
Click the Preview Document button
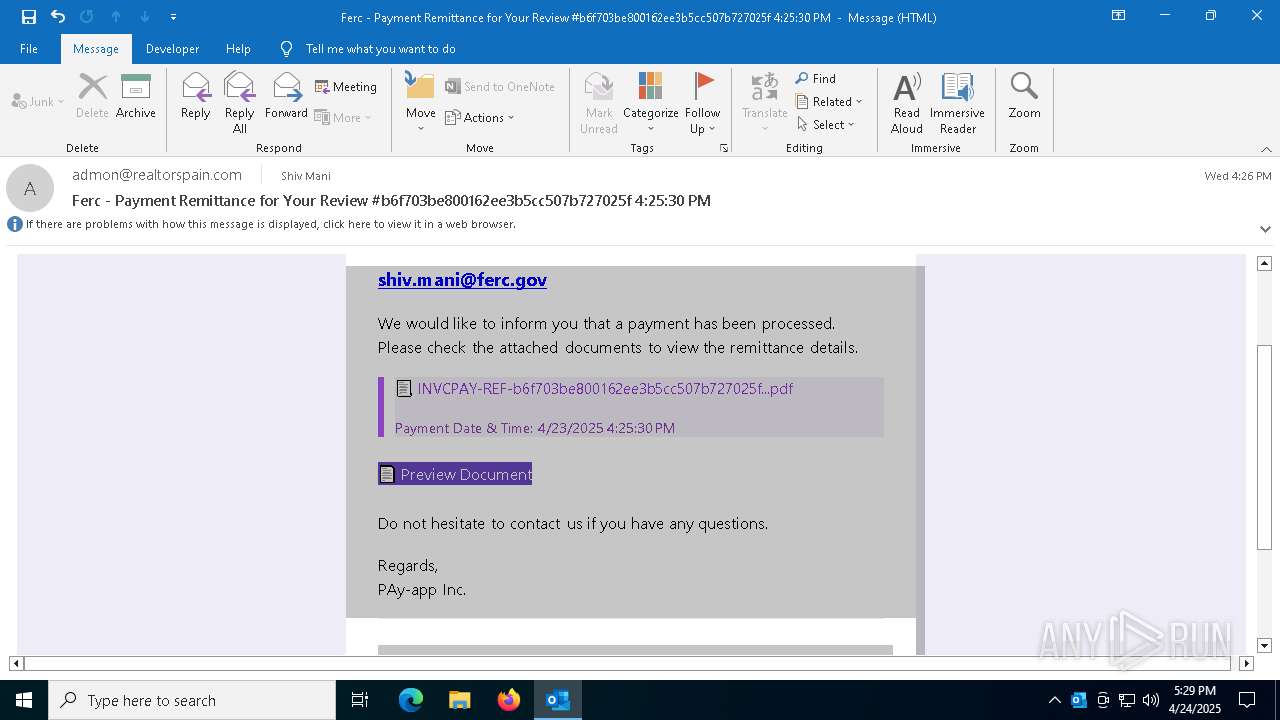455,474
